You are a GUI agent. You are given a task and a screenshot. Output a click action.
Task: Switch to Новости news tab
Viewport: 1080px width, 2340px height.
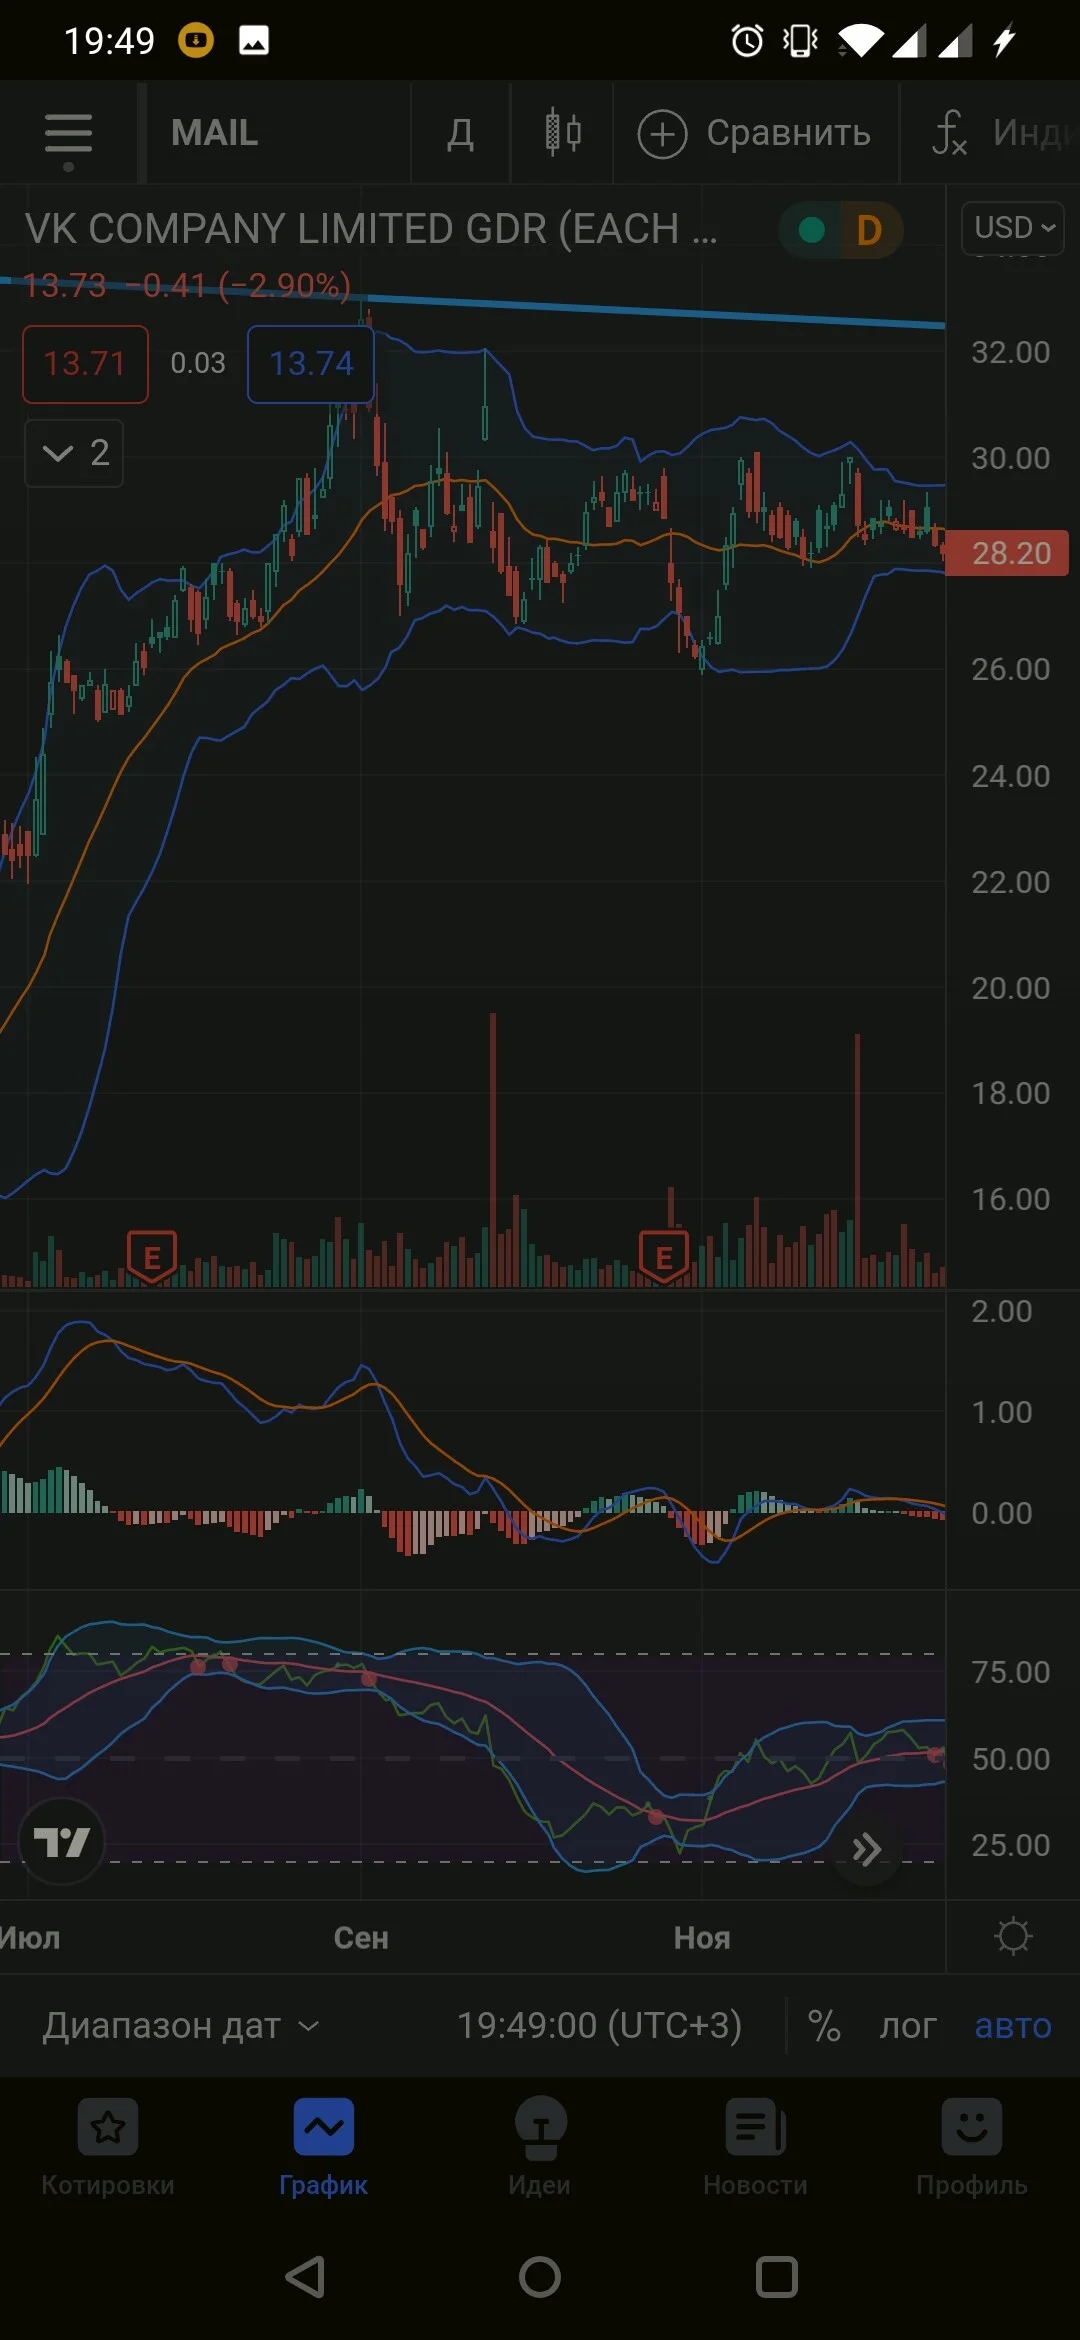coord(756,2148)
